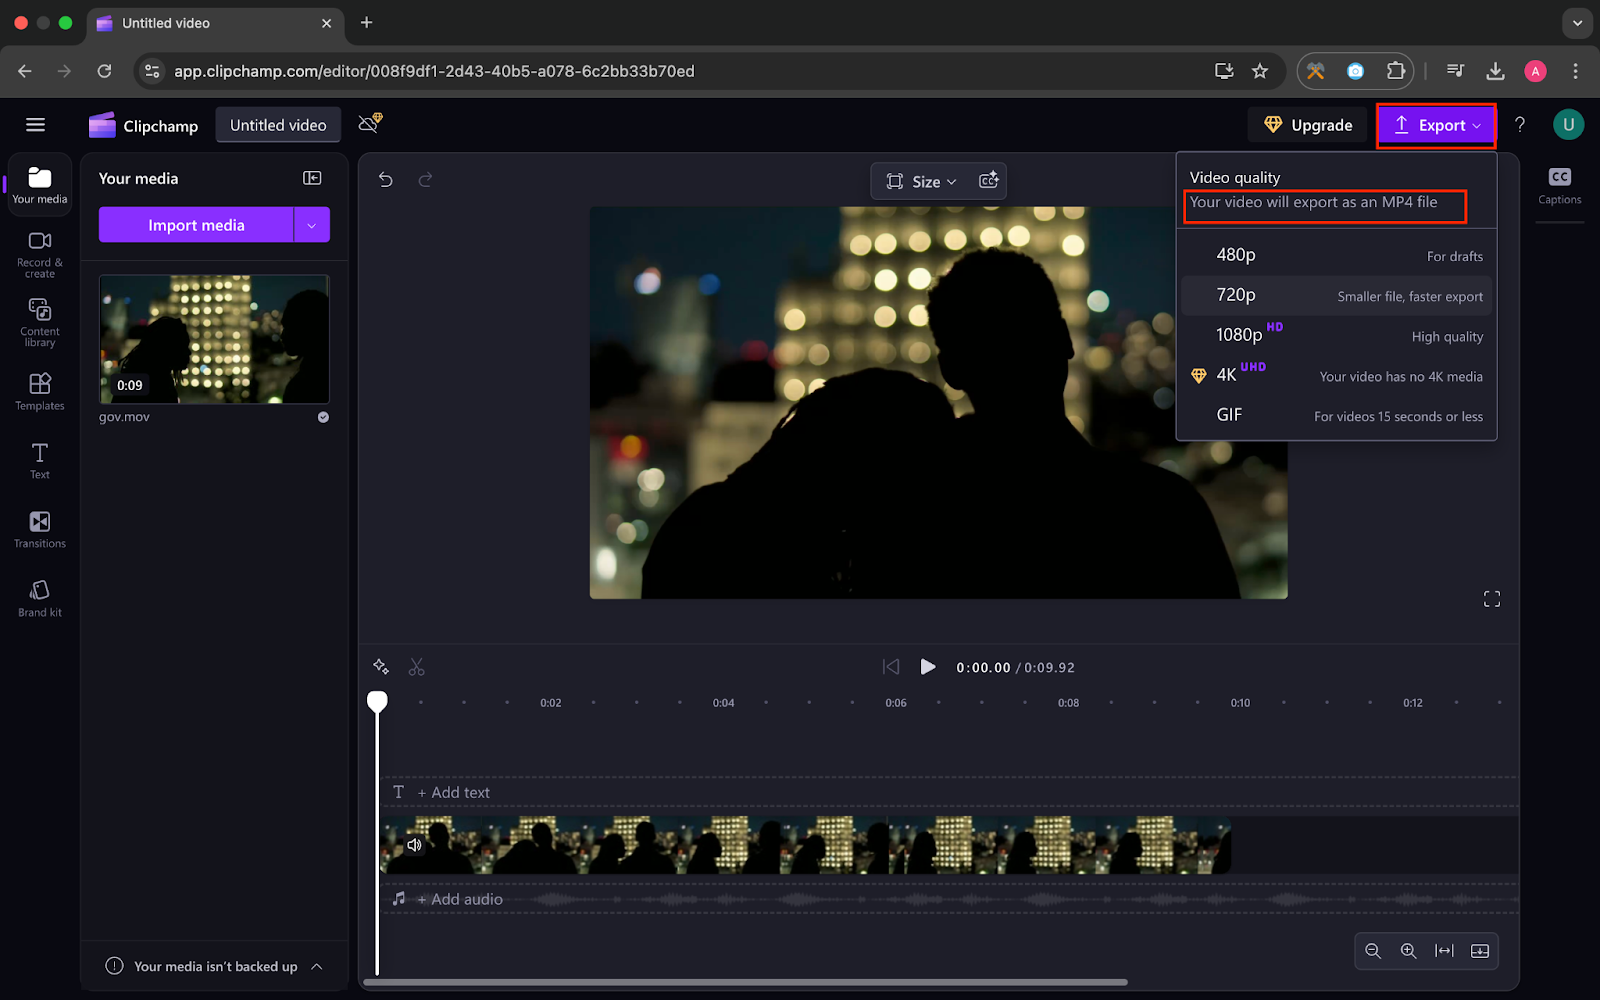Screen dimensions: 1600x1000
Task: Choose GIF export option
Action: click(1336, 415)
